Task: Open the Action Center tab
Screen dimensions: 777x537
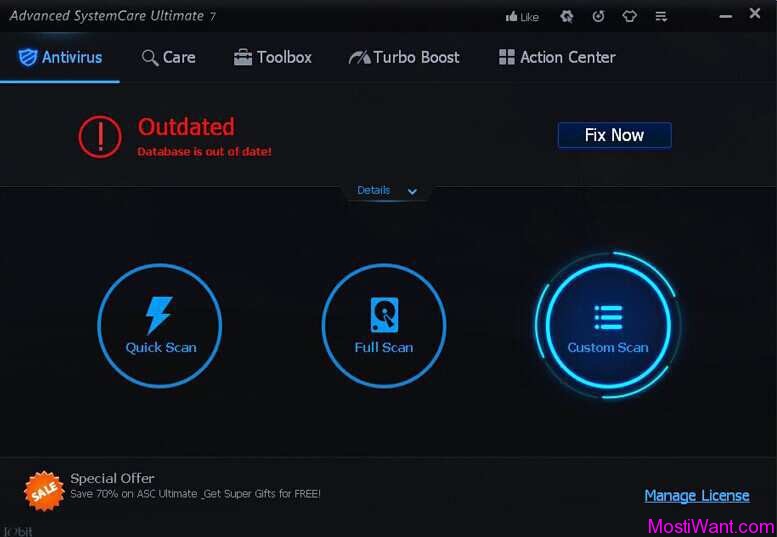Action: [x=557, y=57]
